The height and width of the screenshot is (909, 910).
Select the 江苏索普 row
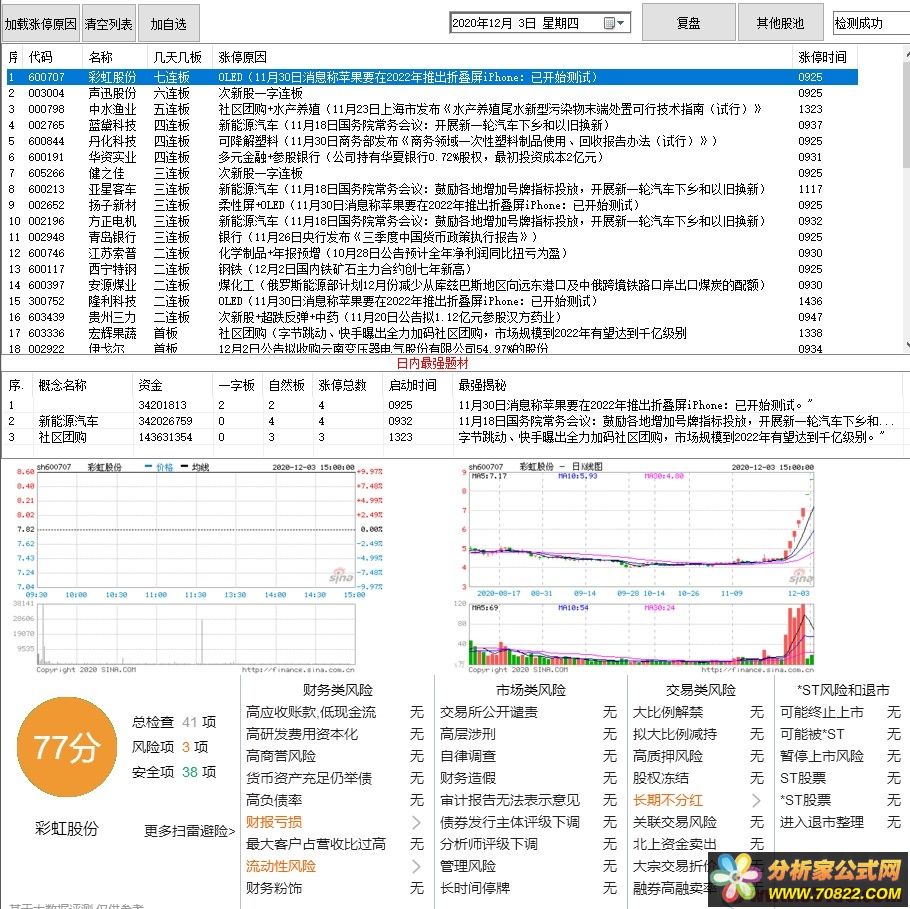432,253
